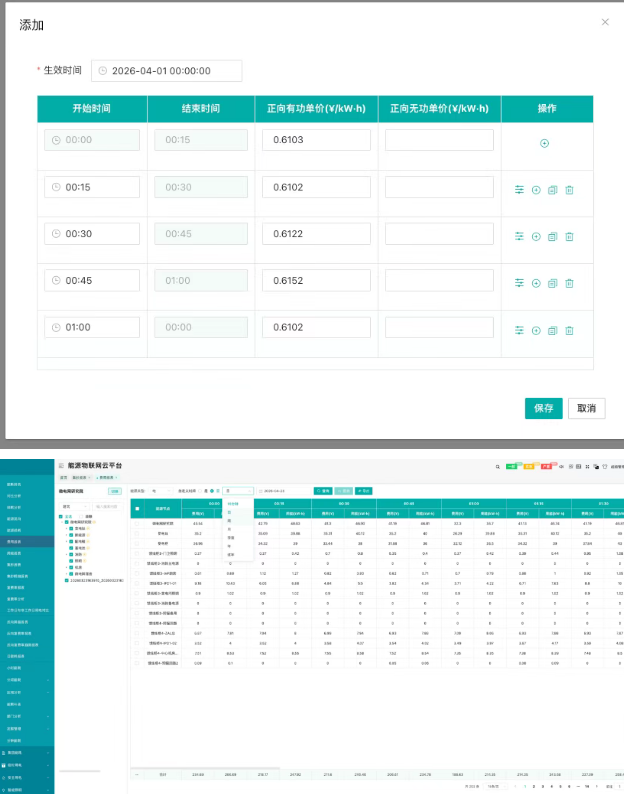Copy the 01:00 period row
This screenshot has height=794, width=624.
[553, 331]
